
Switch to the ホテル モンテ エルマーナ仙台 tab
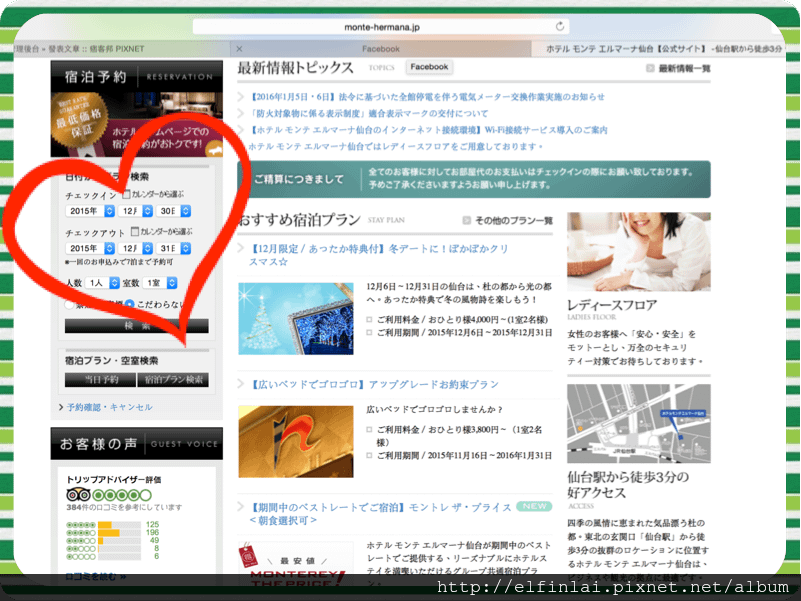pyautogui.click(x=658, y=49)
